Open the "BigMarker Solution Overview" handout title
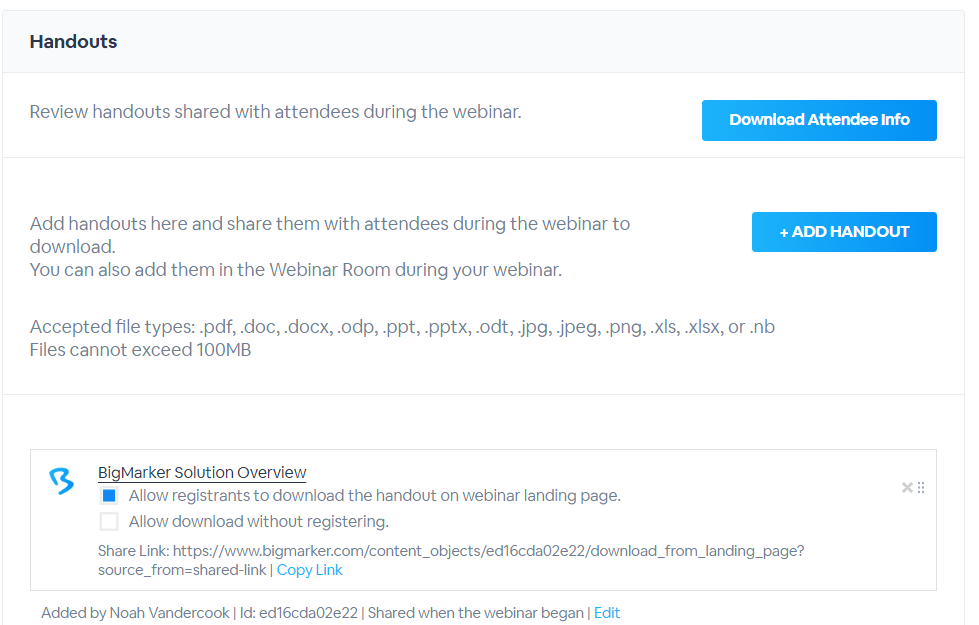The height and width of the screenshot is (625, 979). tap(203, 472)
